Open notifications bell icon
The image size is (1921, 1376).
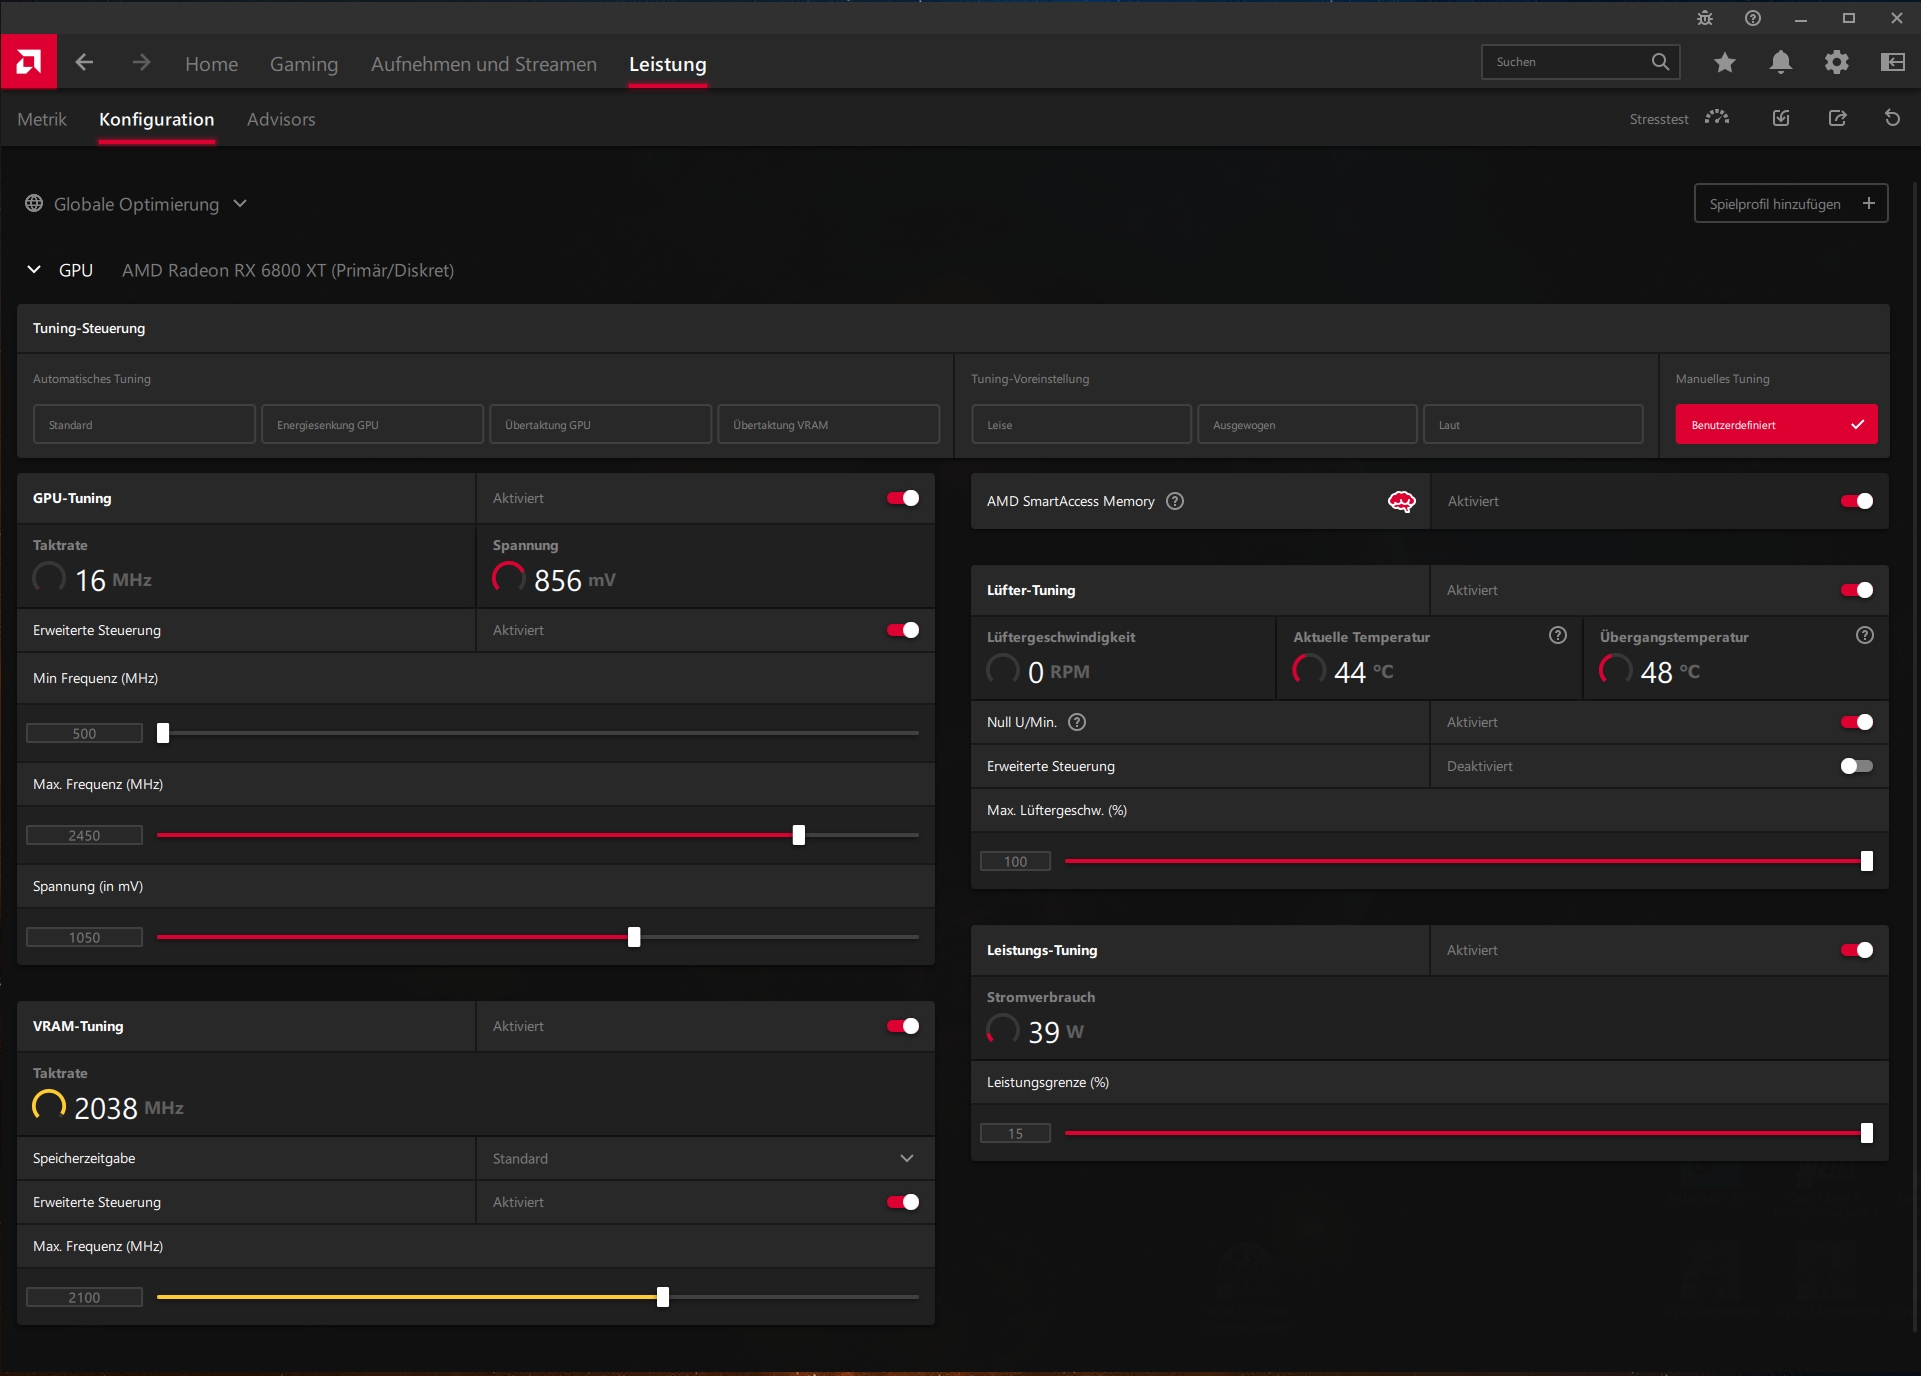(x=1781, y=63)
